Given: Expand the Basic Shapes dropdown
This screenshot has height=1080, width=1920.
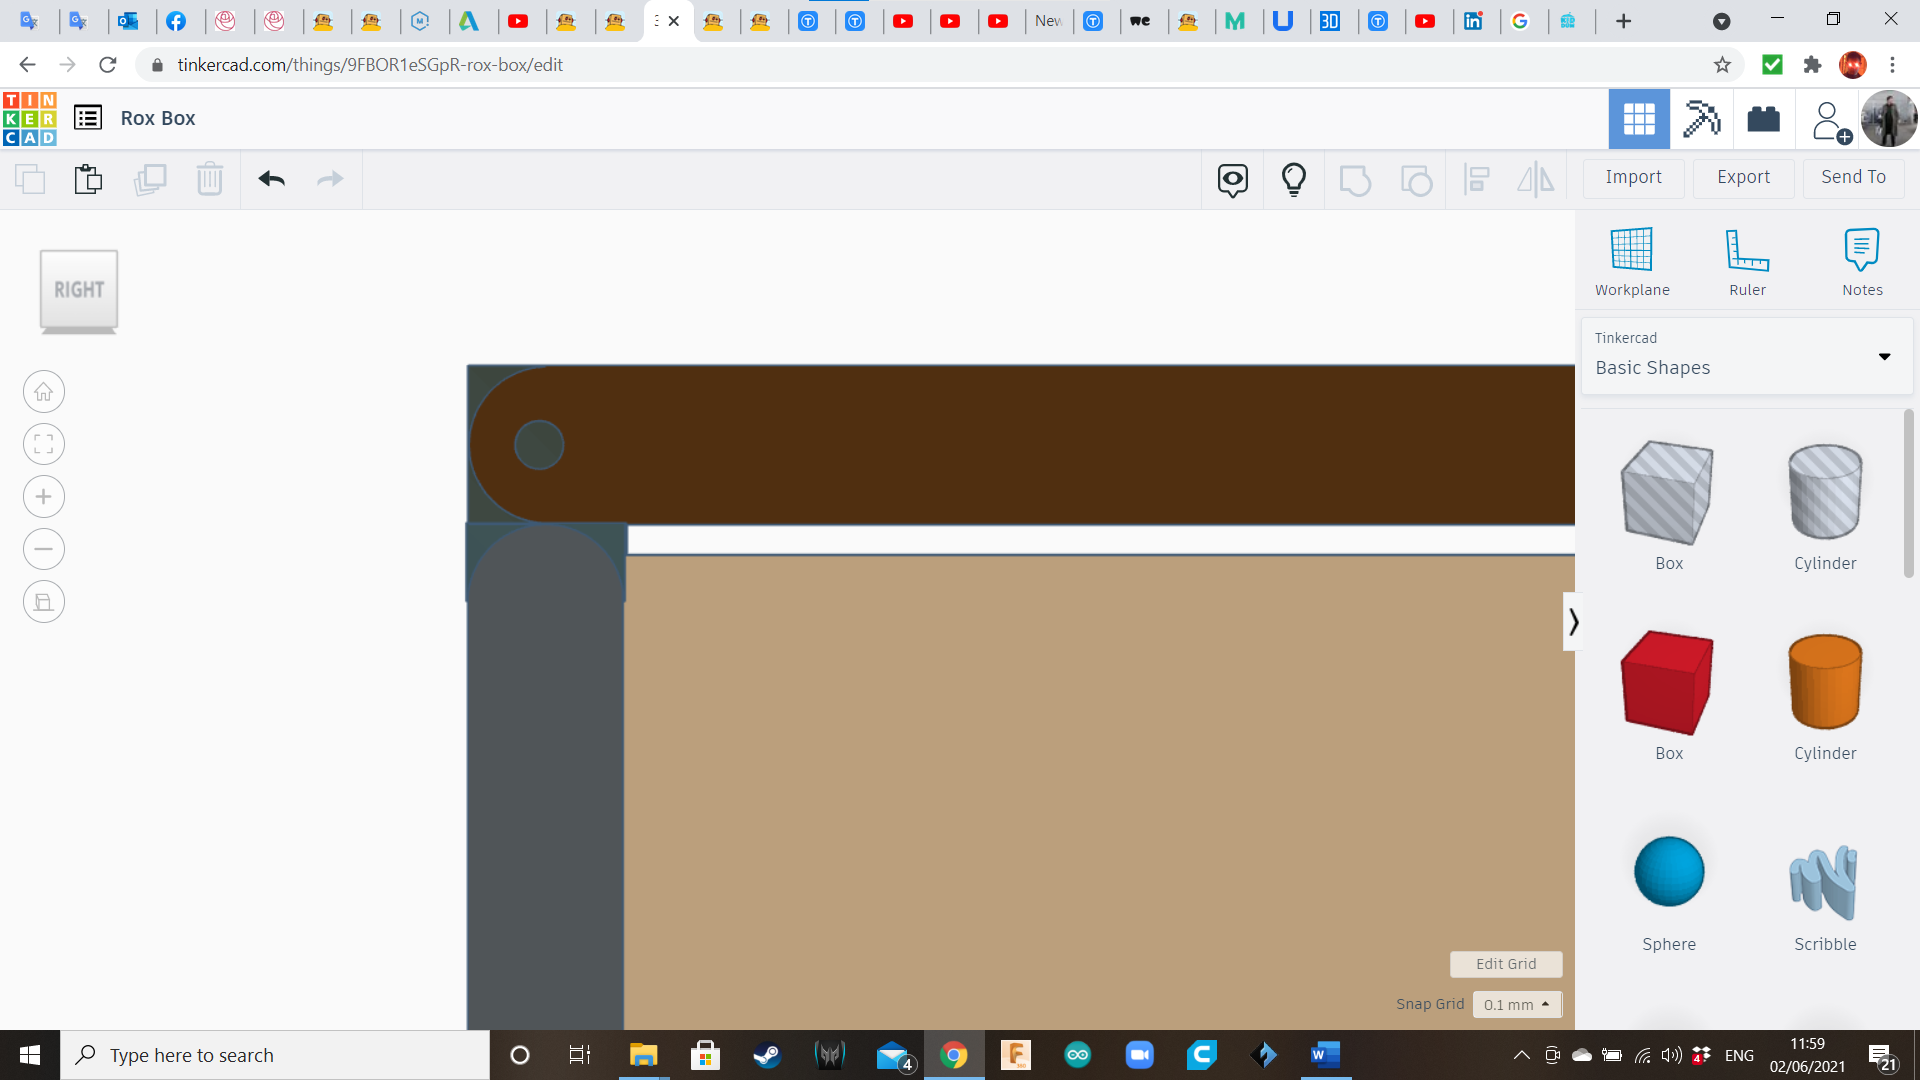Looking at the screenshot, I should point(1884,356).
